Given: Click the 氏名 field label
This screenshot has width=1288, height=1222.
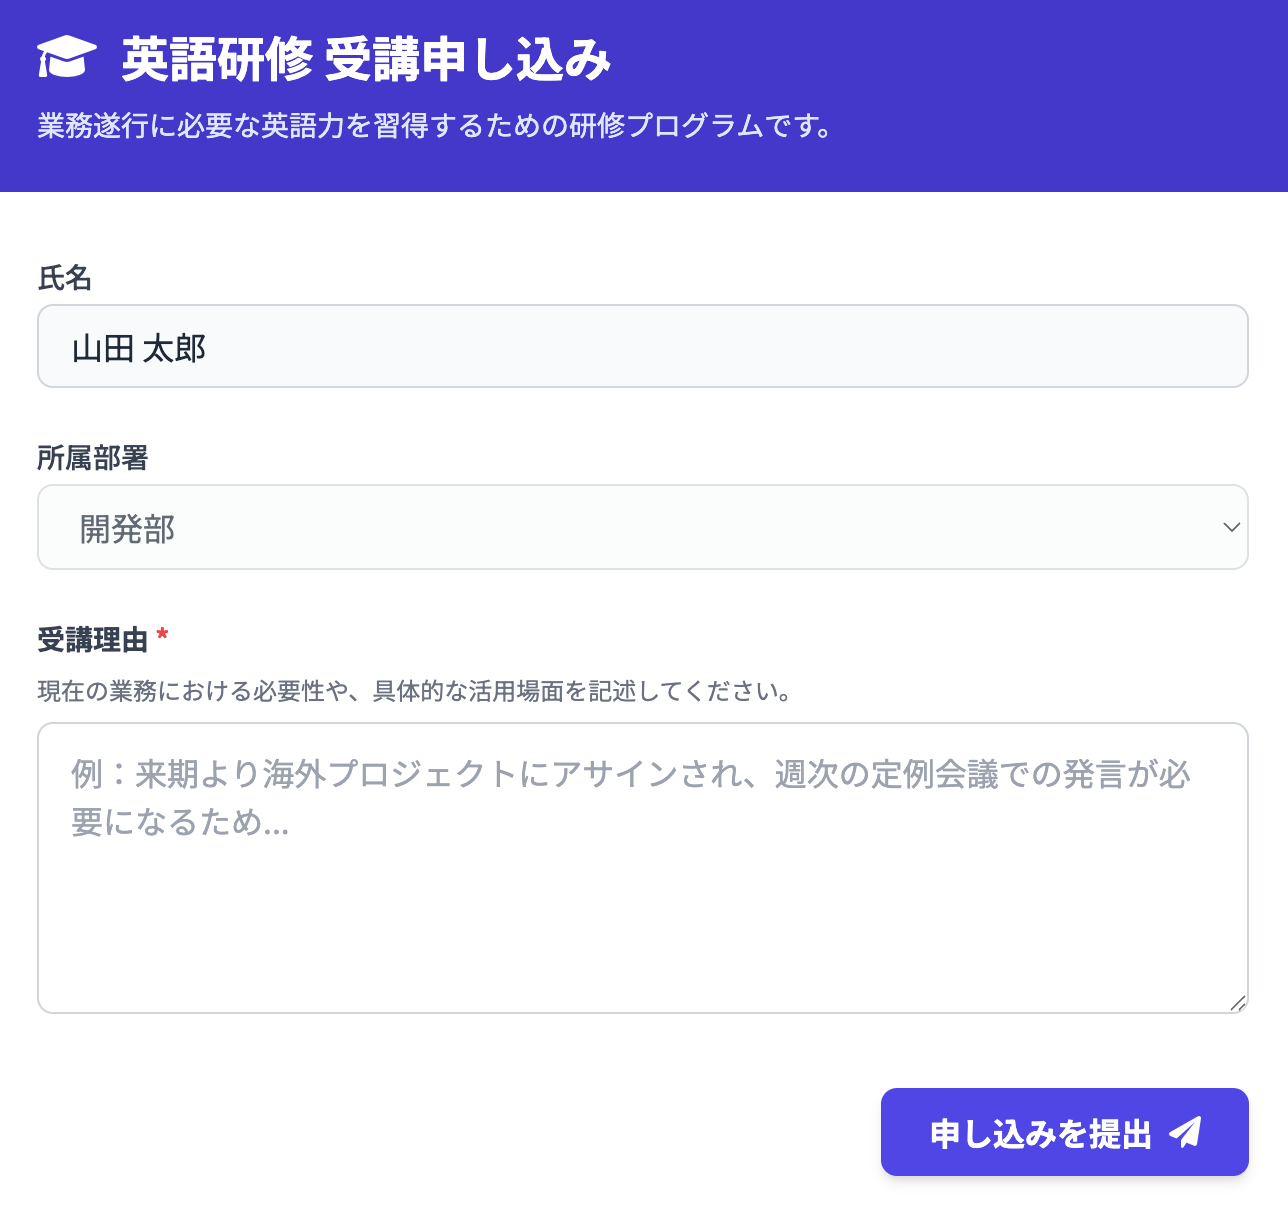Looking at the screenshot, I should (x=65, y=278).
